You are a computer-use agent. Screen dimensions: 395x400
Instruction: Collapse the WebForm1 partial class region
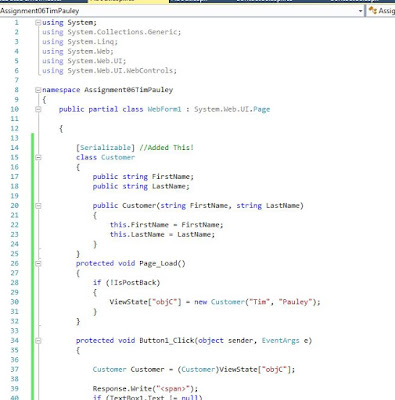38,109
